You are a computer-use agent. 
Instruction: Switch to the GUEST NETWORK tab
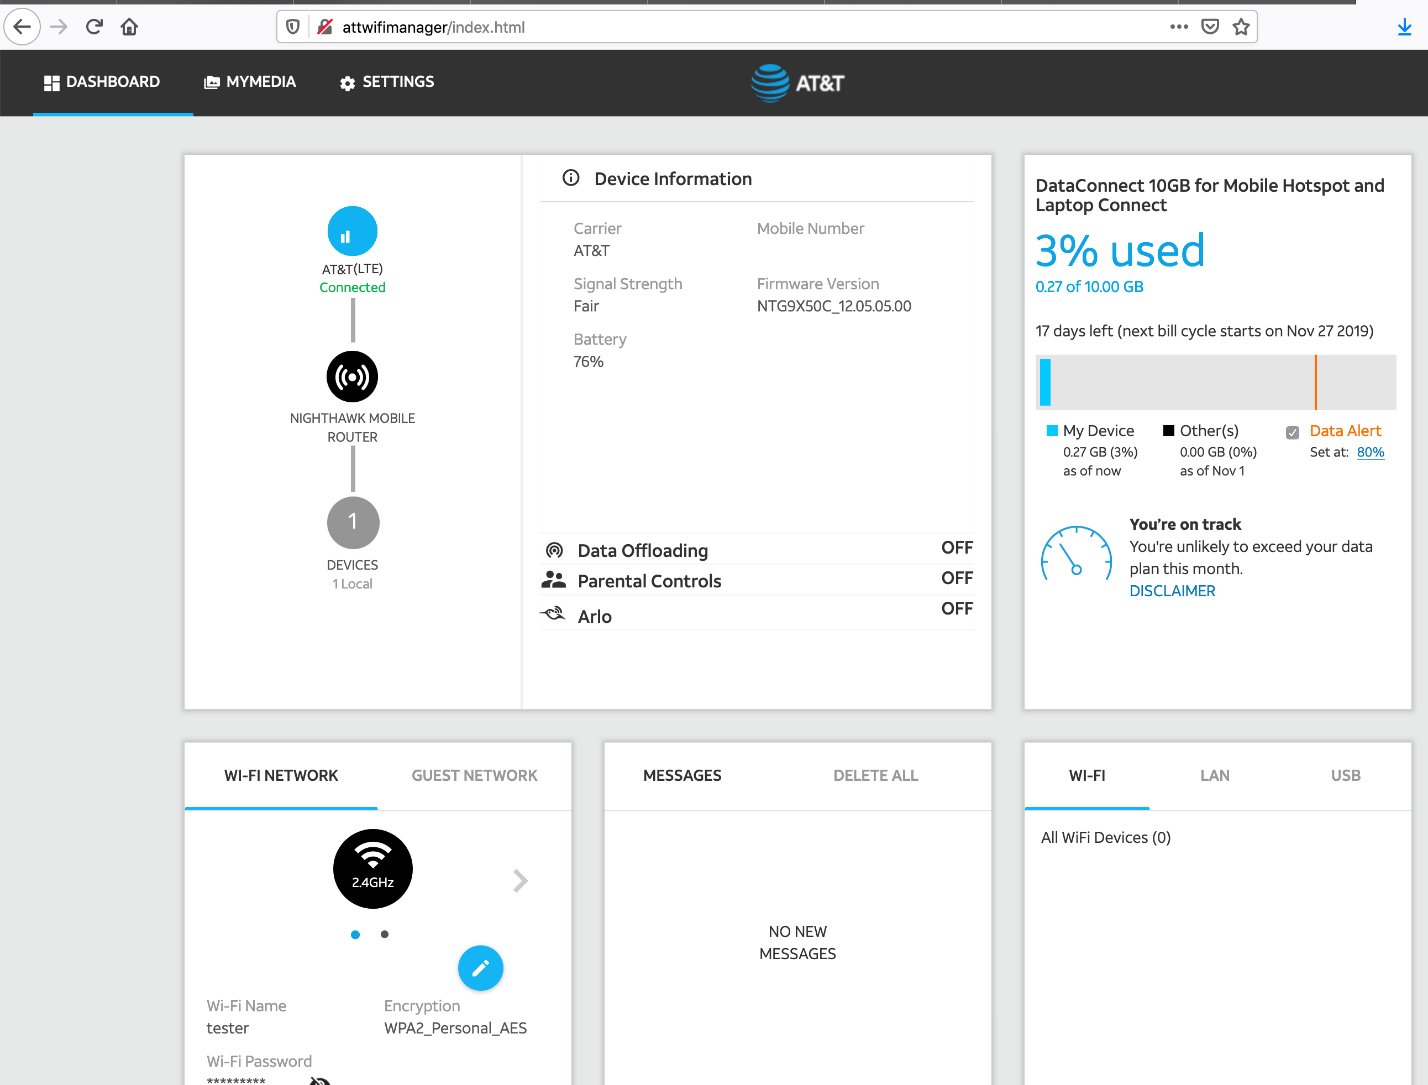click(474, 776)
